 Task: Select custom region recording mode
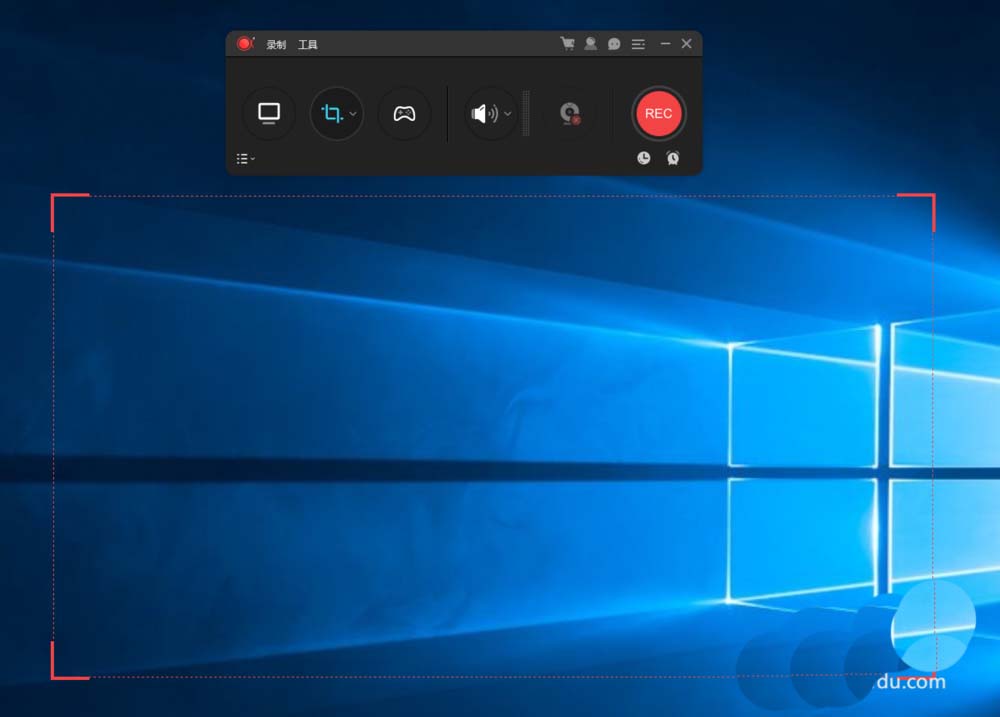[332, 114]
